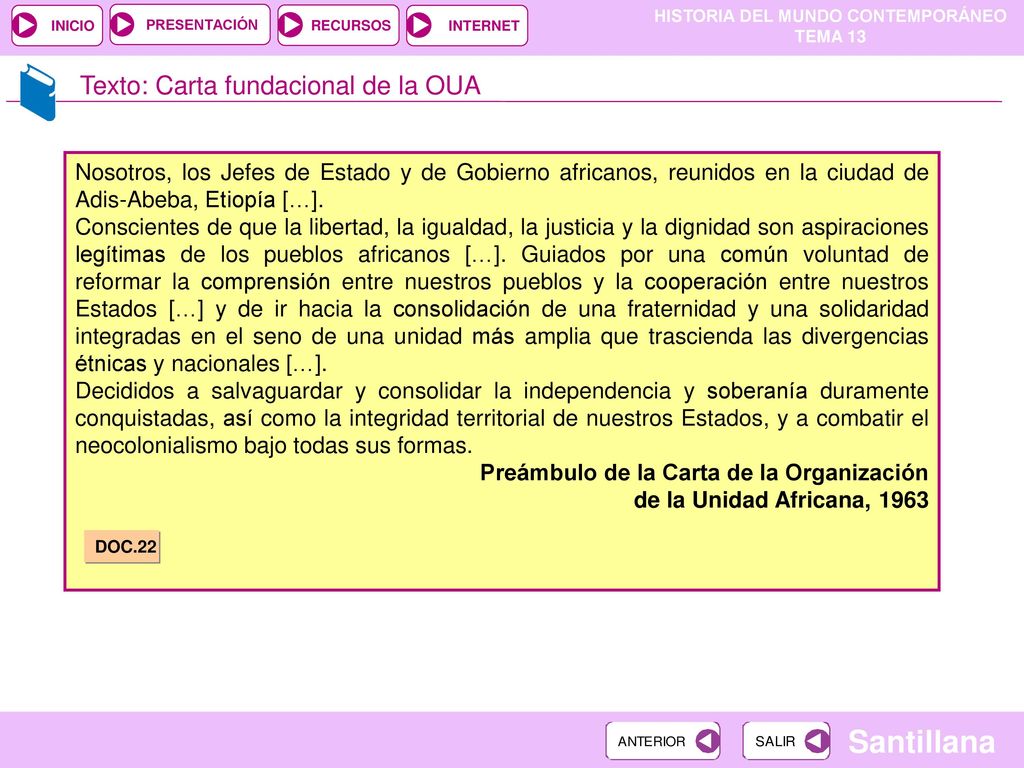1024x768 pixels.
Task: Click the play arrow icon beside PRESENTACIÓN
Action: click(x=123, y=24)
